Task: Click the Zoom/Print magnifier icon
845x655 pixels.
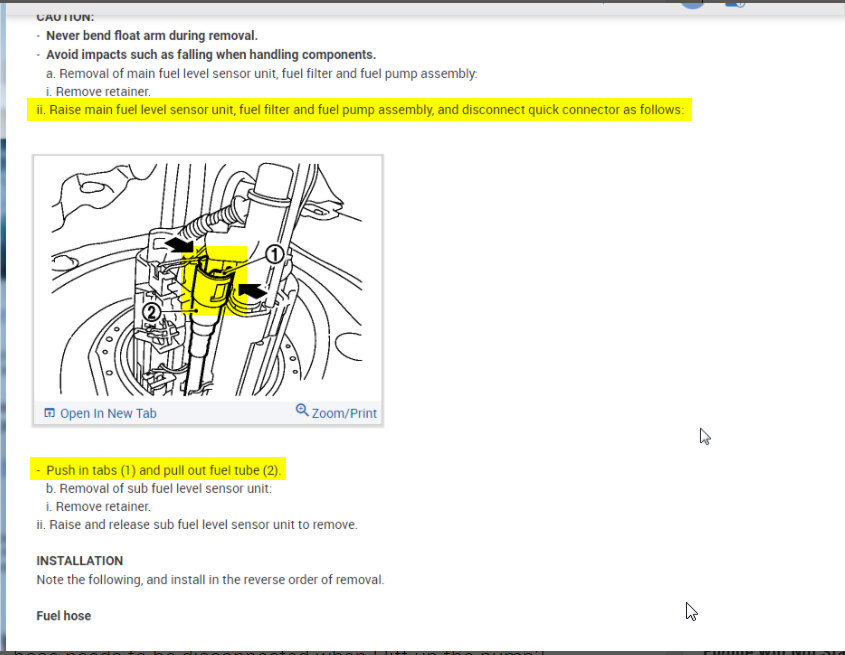Action: click(x=302, y=410)
